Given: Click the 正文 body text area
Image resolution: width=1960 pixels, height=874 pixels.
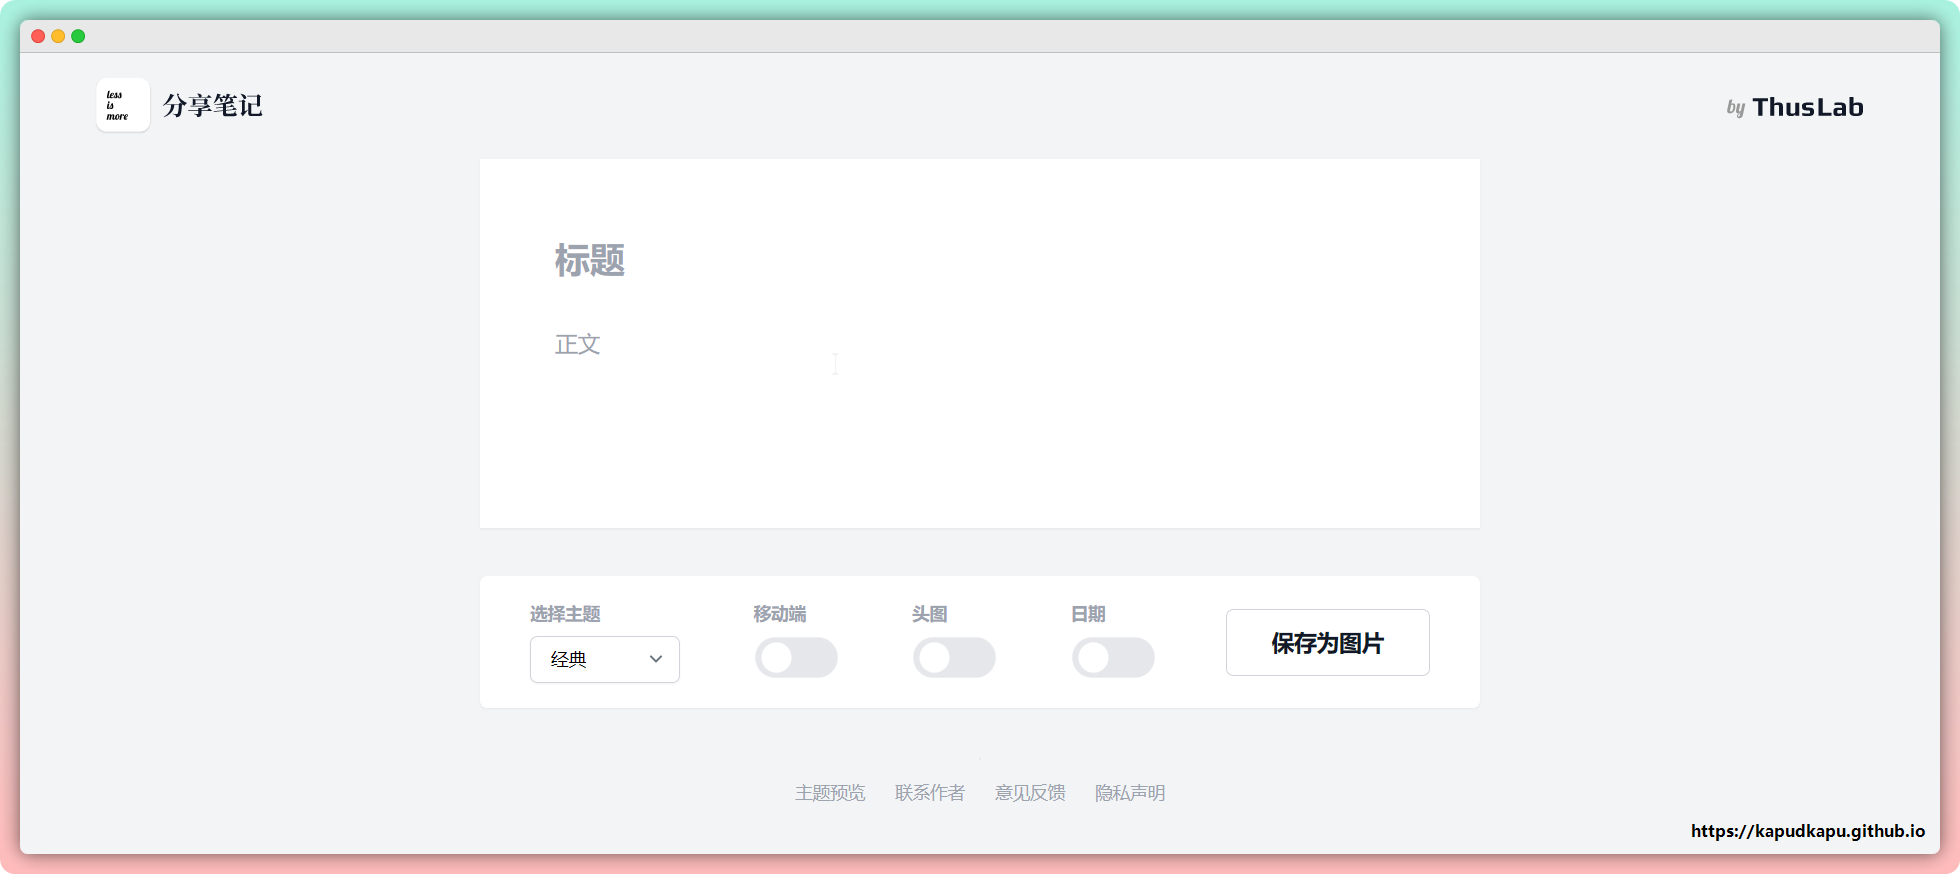Looking at the screenshot, I should [x=578, y=344].
